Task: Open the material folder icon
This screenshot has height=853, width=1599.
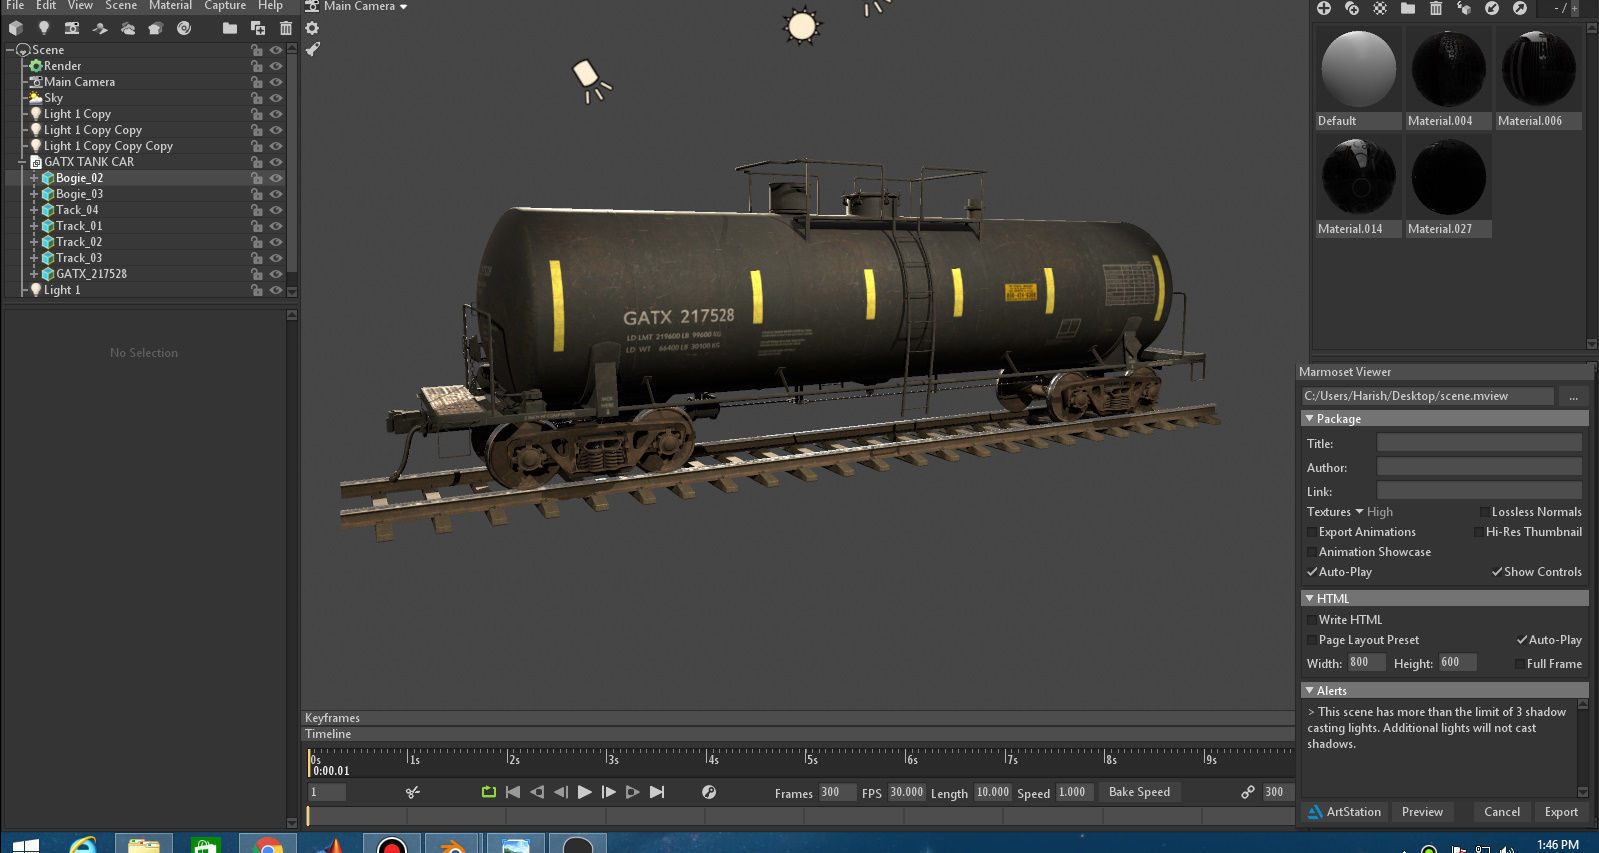Action: coord(1408,8)
